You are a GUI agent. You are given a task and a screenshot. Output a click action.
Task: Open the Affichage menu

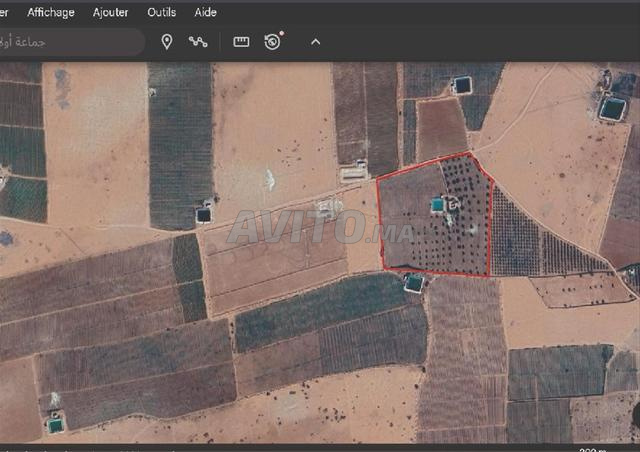[x=50, y=12]
